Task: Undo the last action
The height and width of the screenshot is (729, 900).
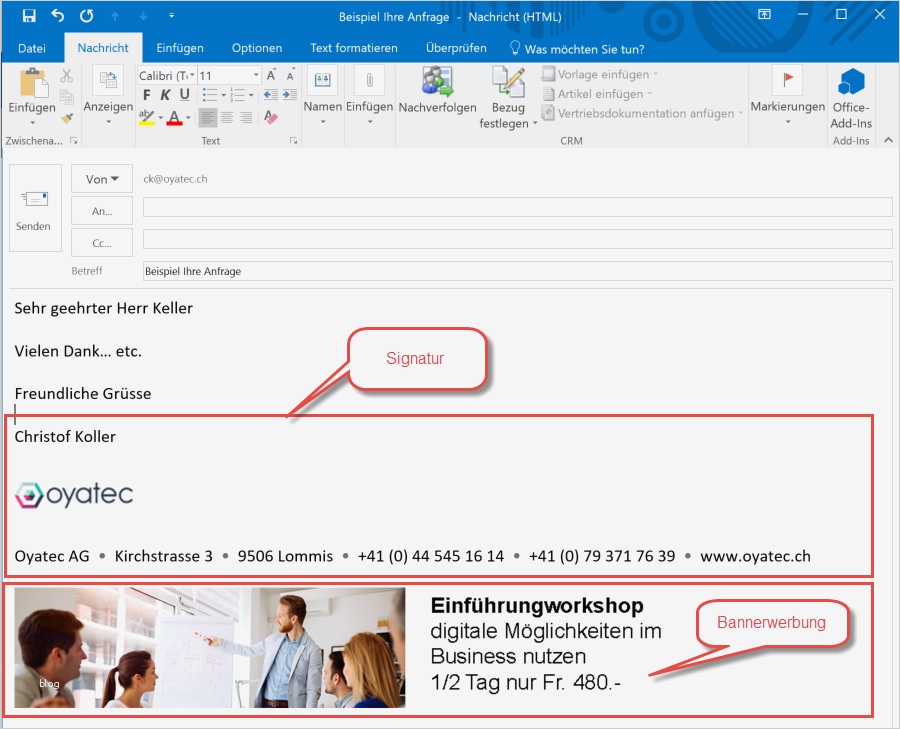Action: [x=57, y=15]
